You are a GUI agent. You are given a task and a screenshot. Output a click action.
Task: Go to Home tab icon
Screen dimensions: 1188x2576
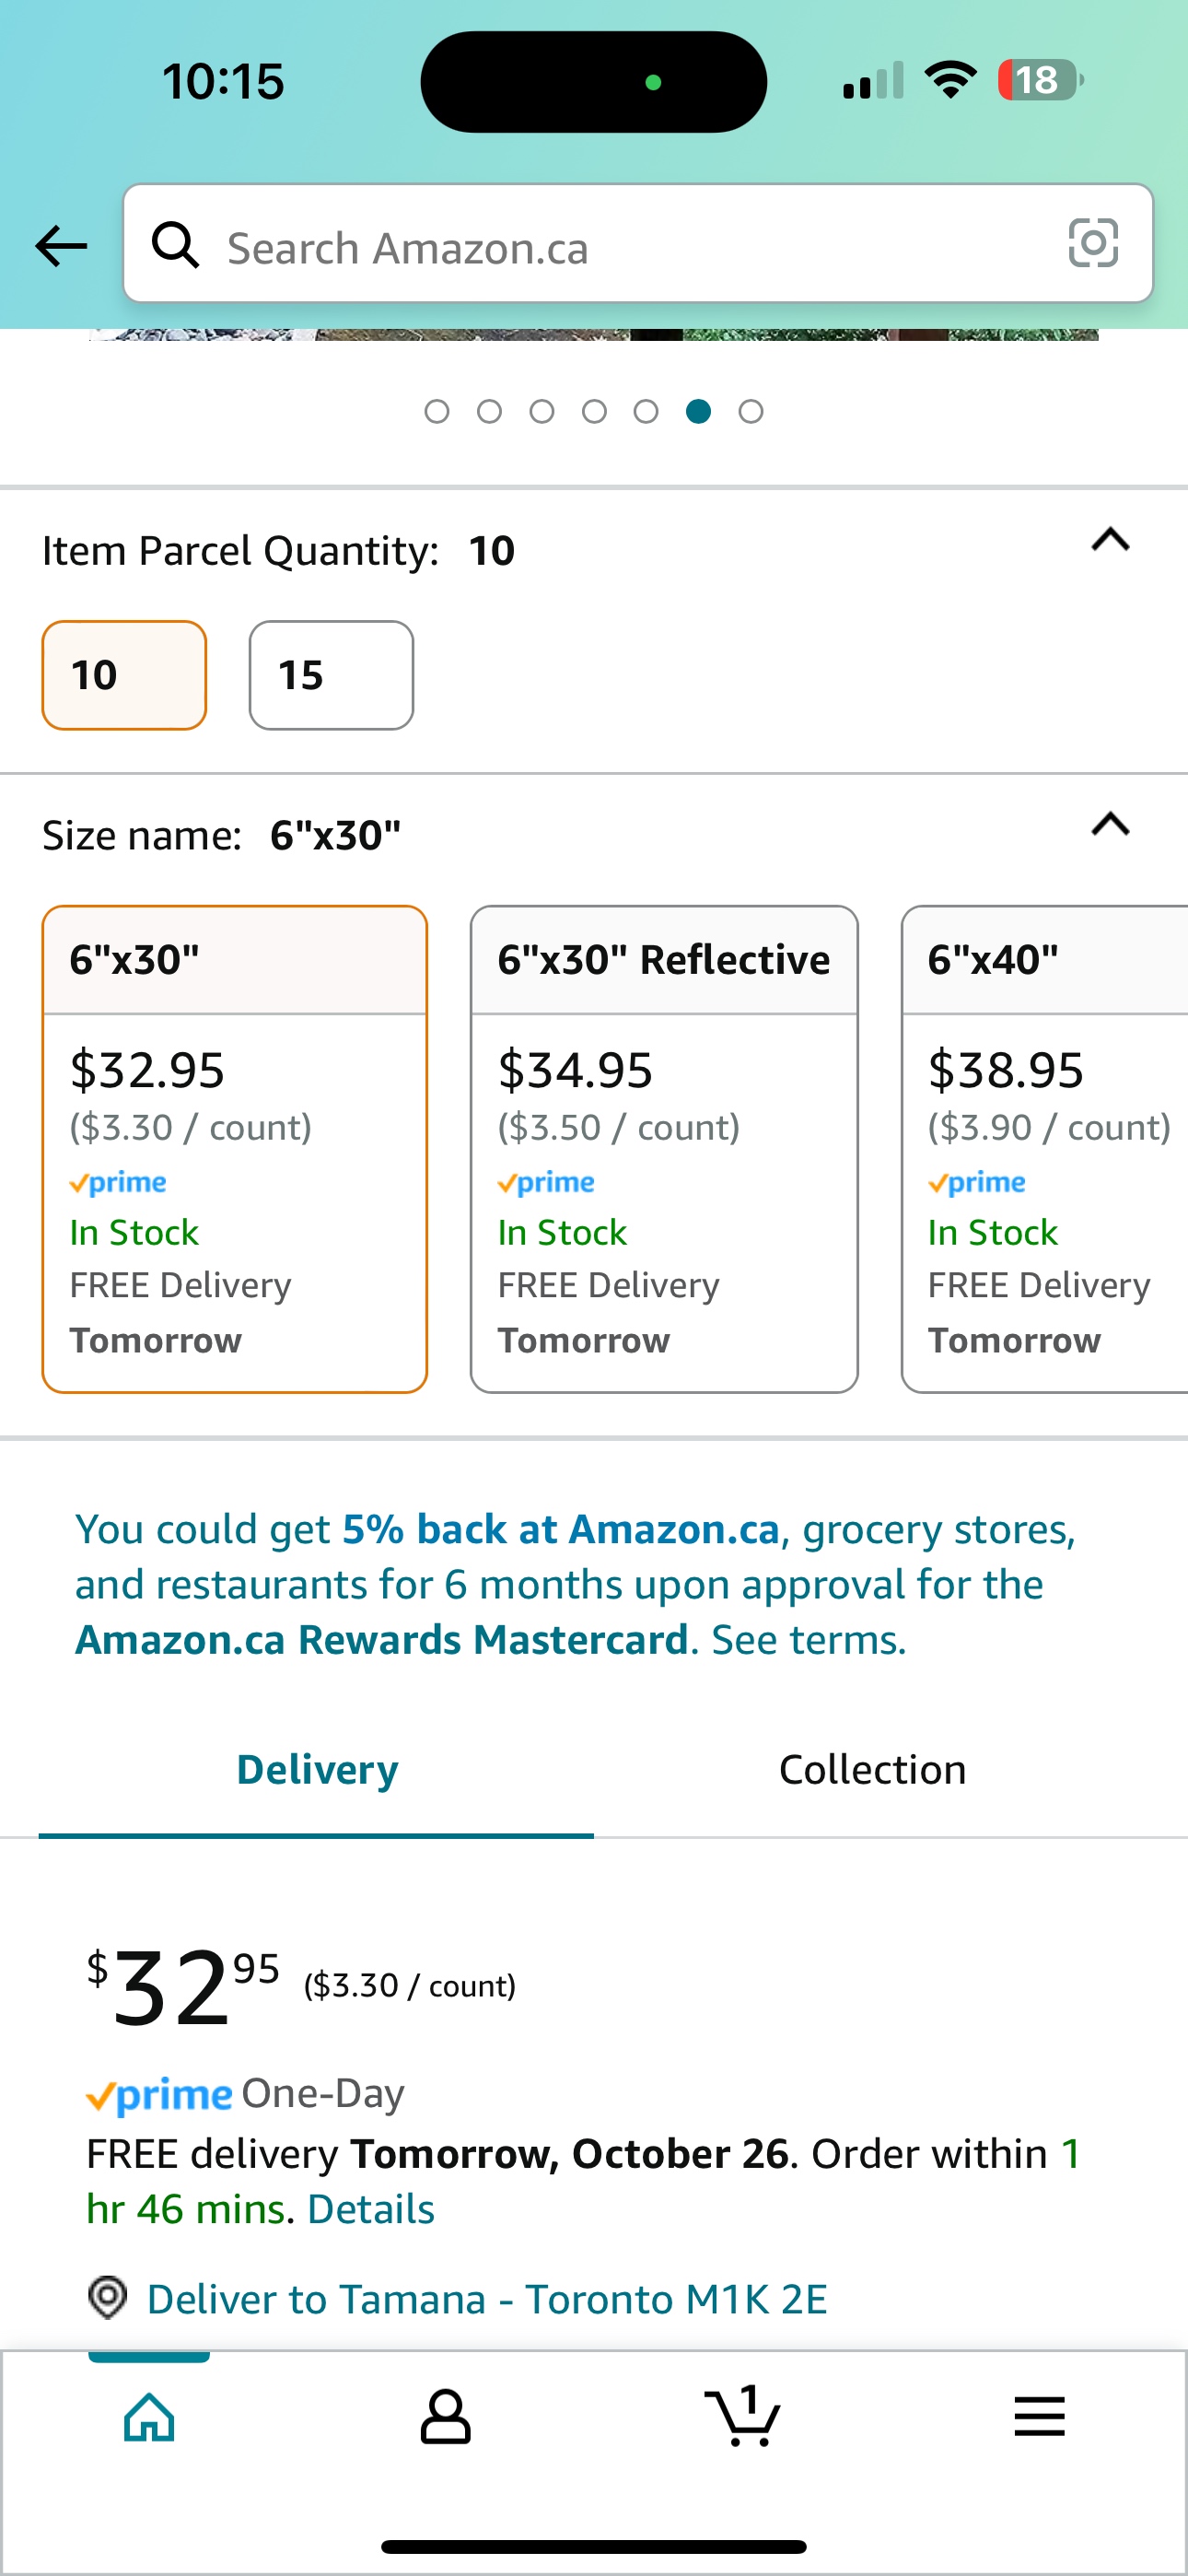tap(149, 2417)
